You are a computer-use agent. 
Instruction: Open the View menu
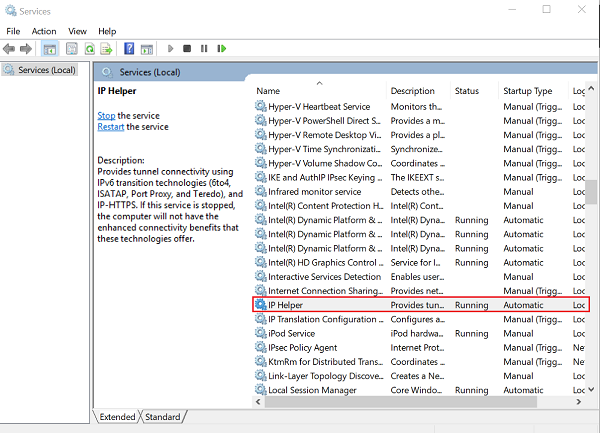pos(77,31)
